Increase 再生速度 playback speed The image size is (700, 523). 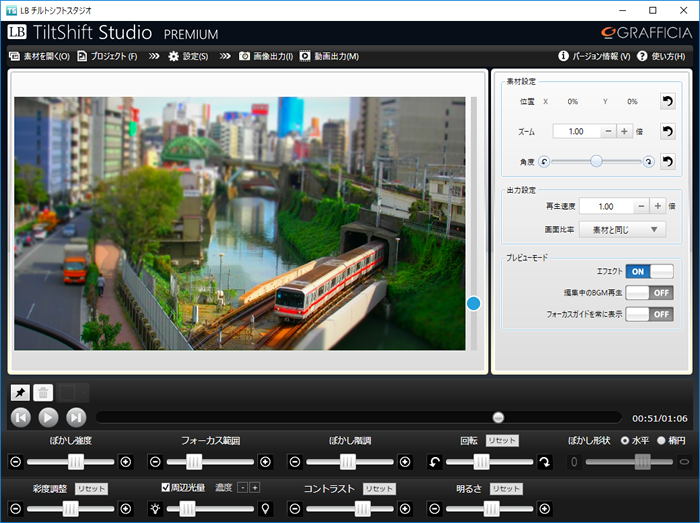point(658,206)
